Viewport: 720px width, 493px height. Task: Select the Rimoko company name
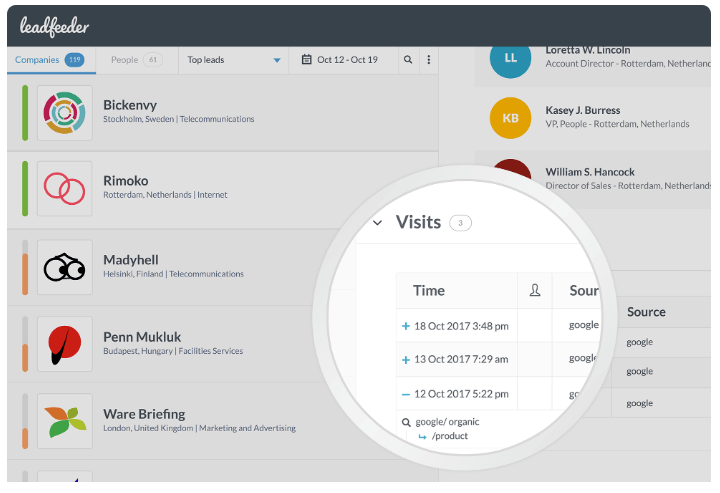point(125,180)
